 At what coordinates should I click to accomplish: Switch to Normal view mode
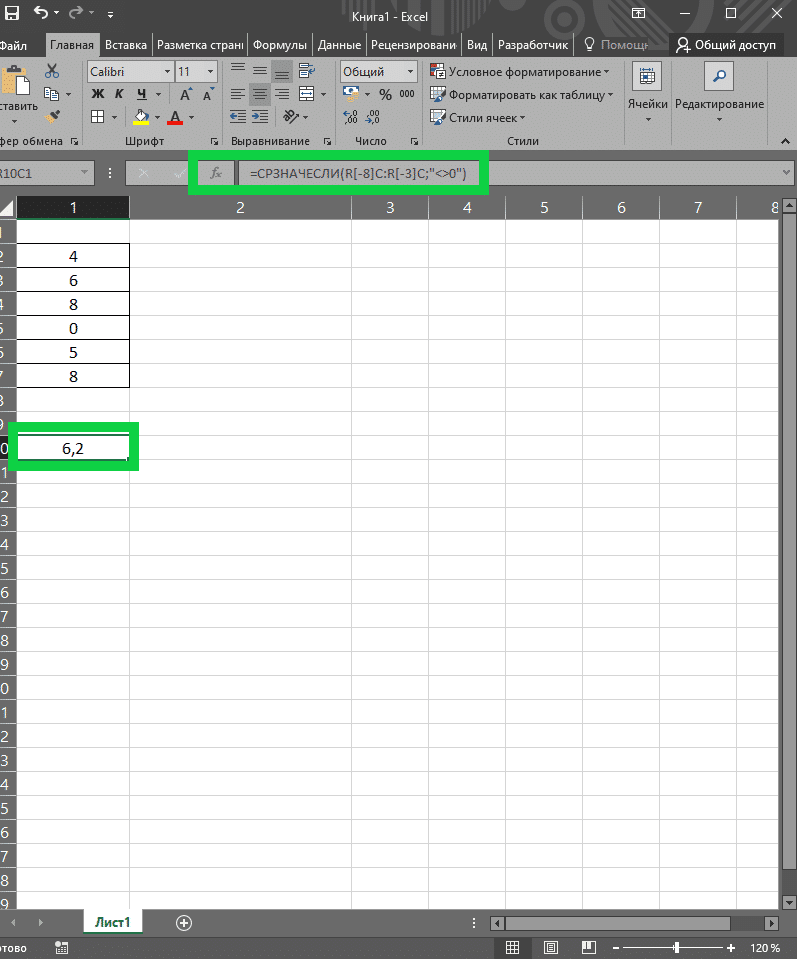pyautogui.click(x=513, y=948)
